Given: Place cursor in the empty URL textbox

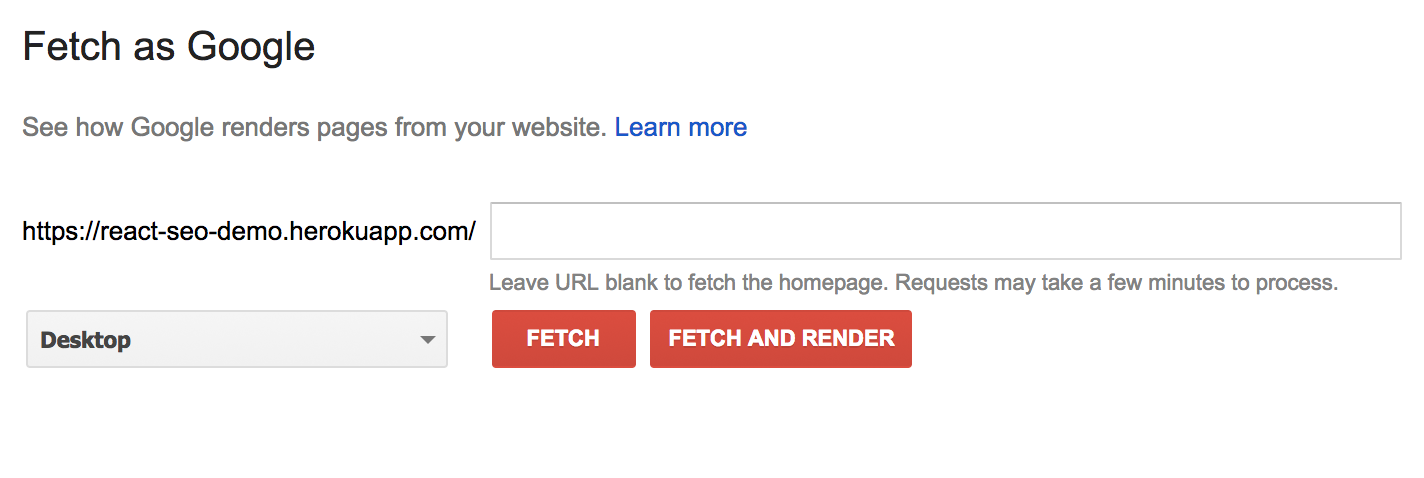Looking at the screenshot, I should tap(945, 231).
